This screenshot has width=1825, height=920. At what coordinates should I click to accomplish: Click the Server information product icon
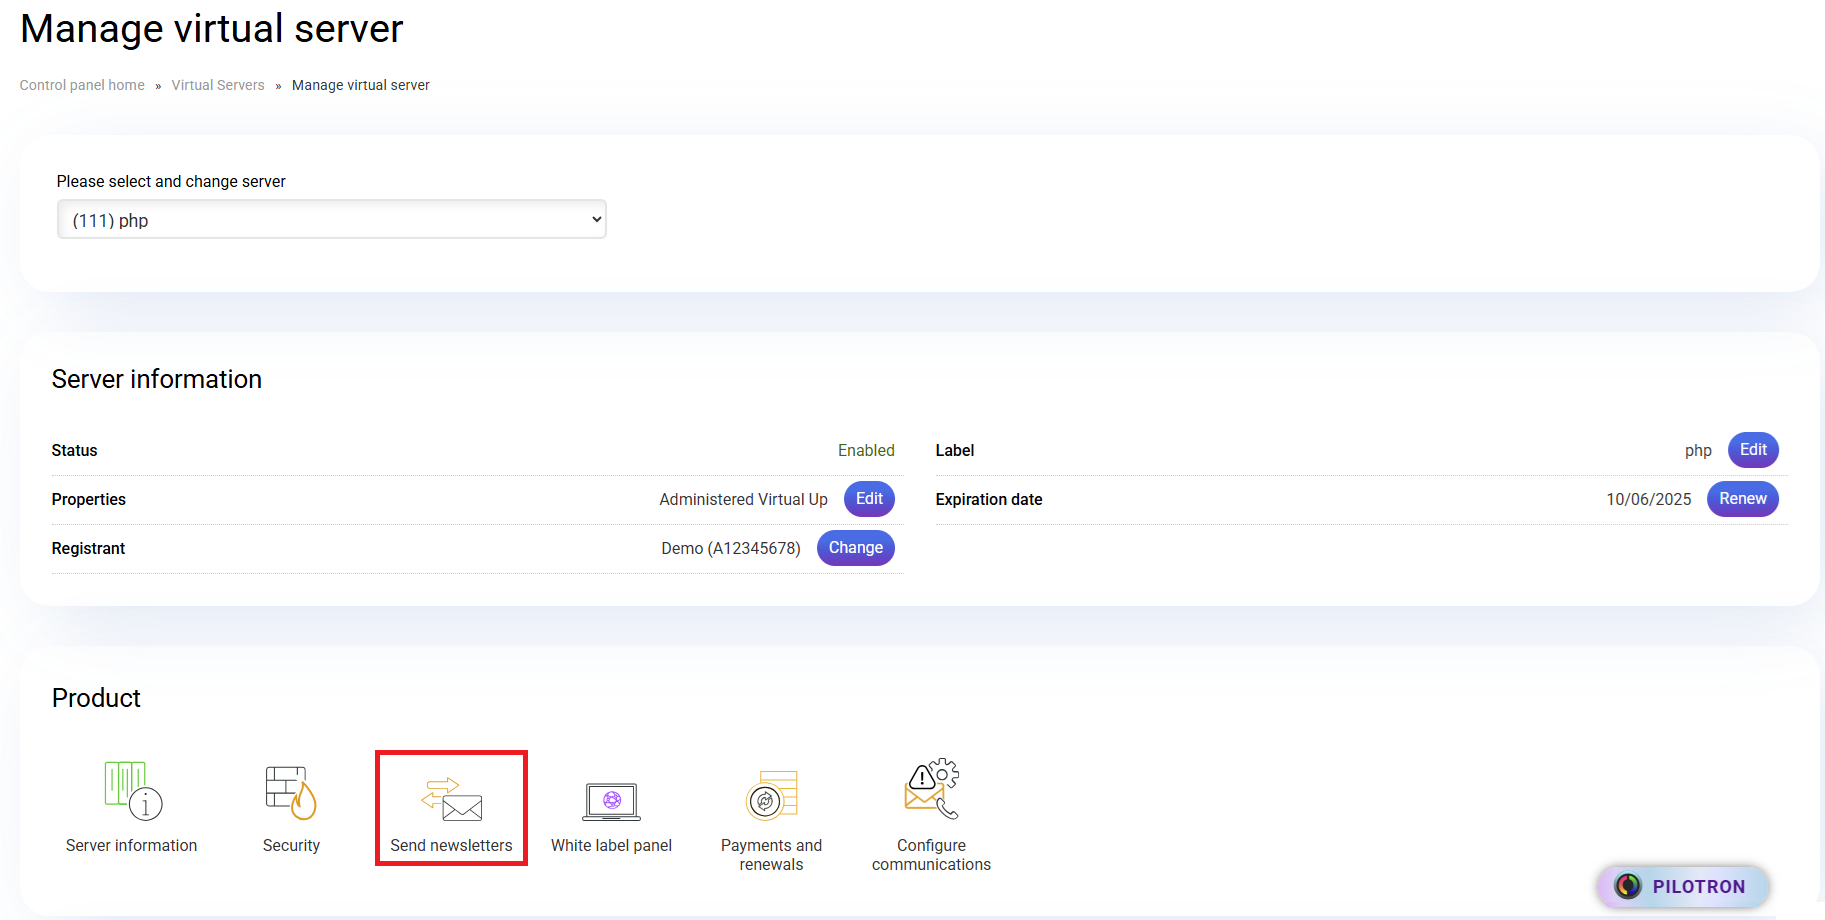coord(132,790)
